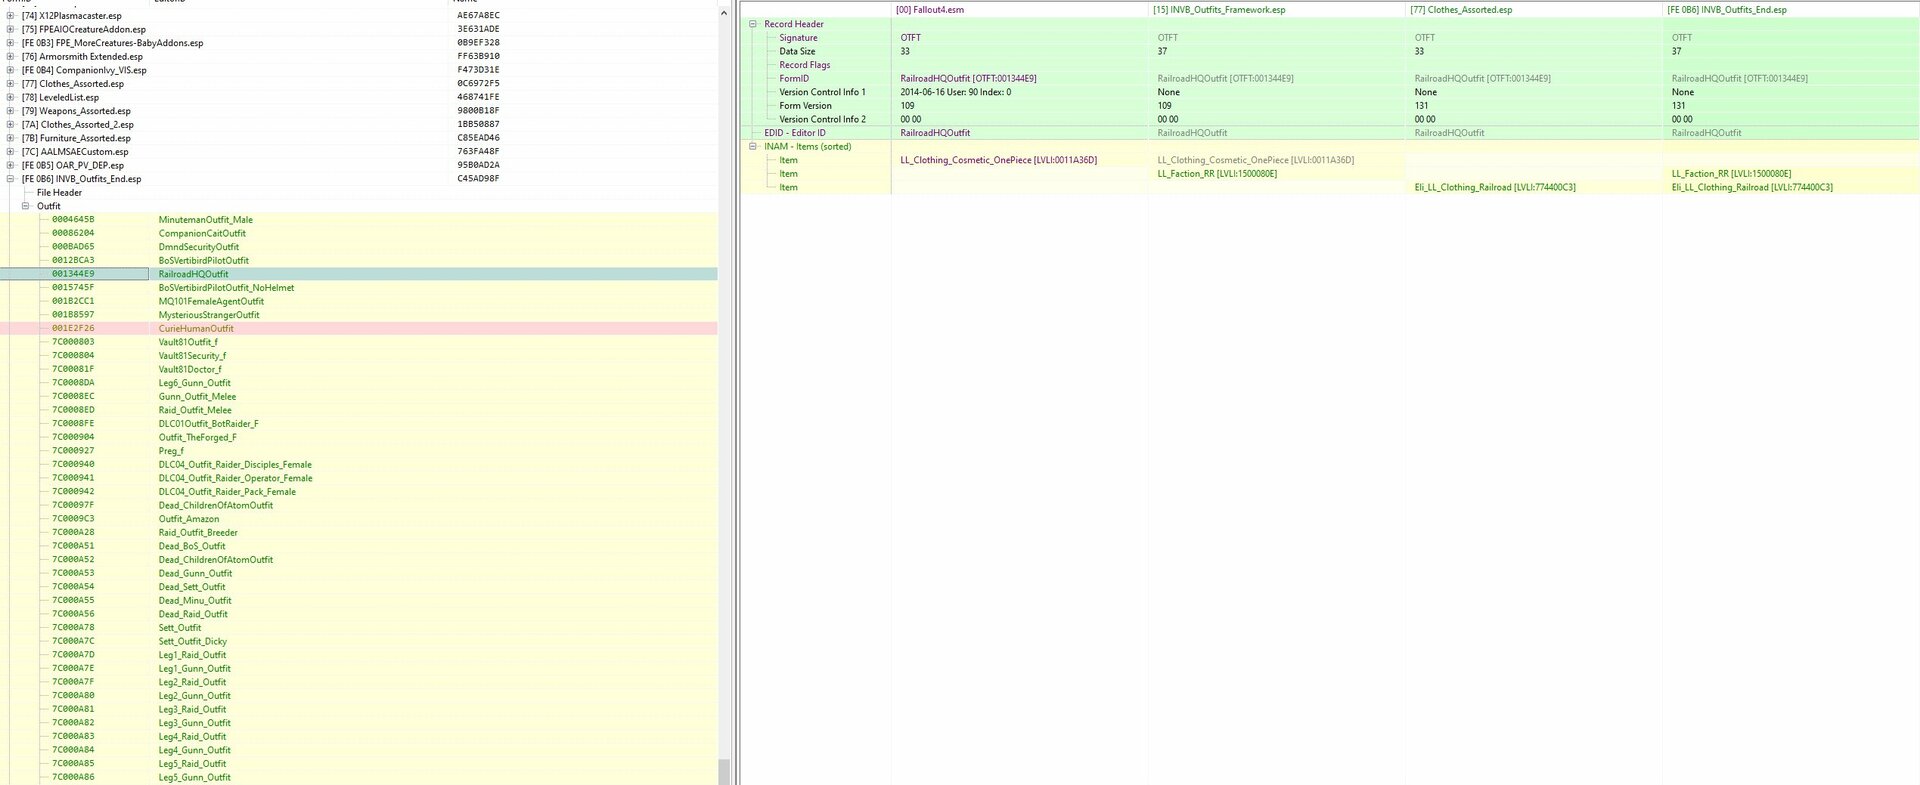Expand the [76] Armorsmith Extended.esp plugin node
This screenshot has width=1920, height=785.
click(10, 57)
